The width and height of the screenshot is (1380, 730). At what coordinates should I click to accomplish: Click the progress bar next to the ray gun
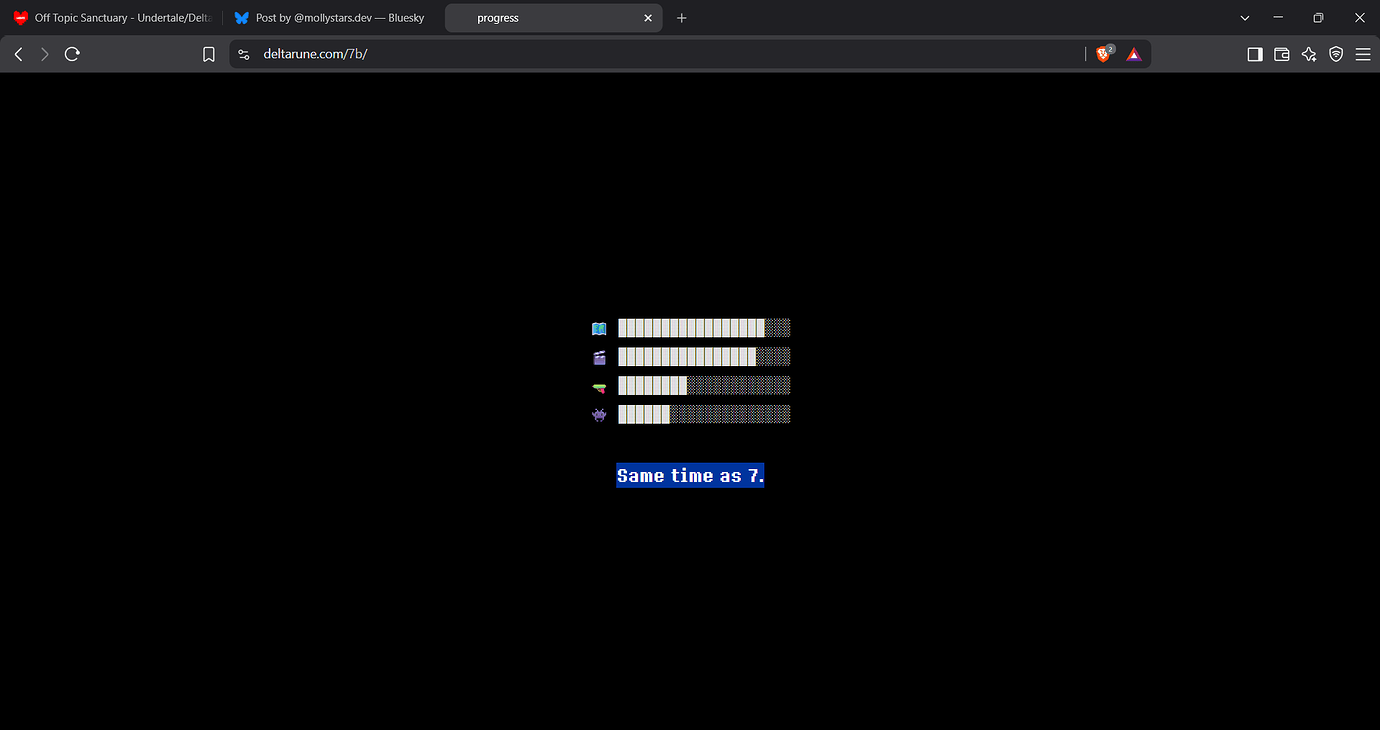[704, 385]
